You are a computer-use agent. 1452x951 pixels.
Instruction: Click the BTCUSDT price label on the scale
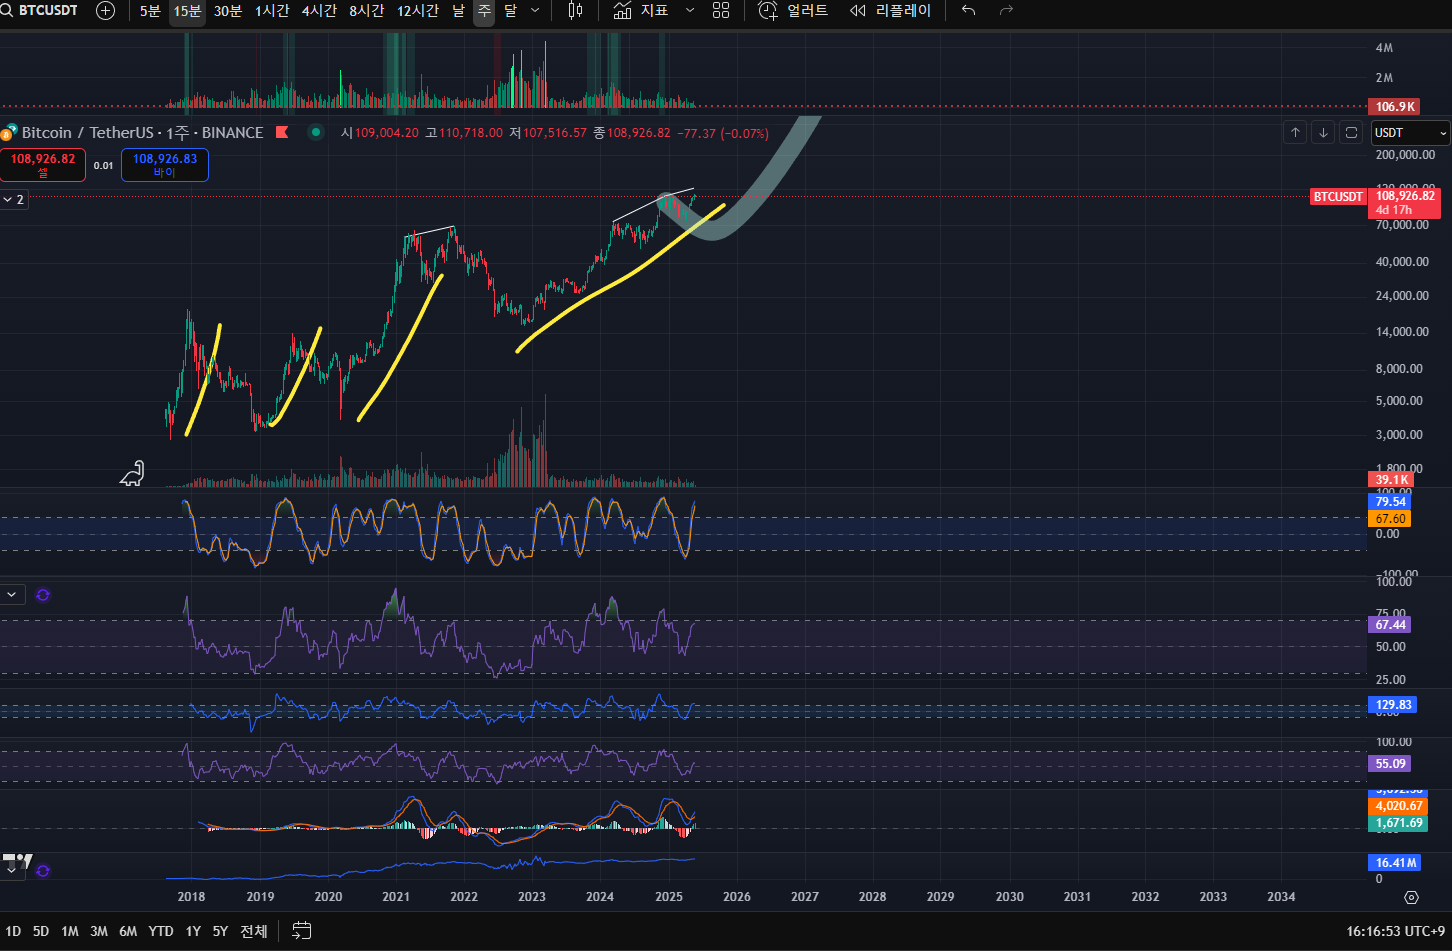[x=1338, y=197]
